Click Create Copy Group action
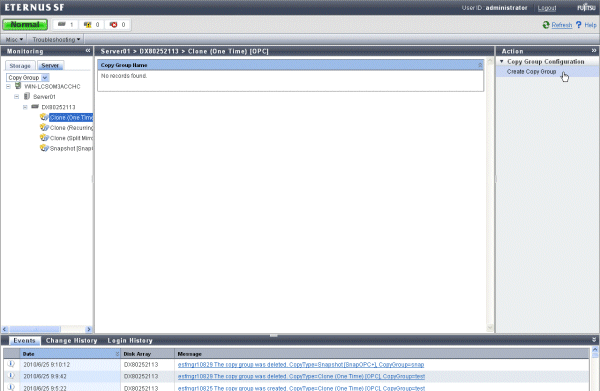This screenshot has width=600, height=391. tap(532, 72)
